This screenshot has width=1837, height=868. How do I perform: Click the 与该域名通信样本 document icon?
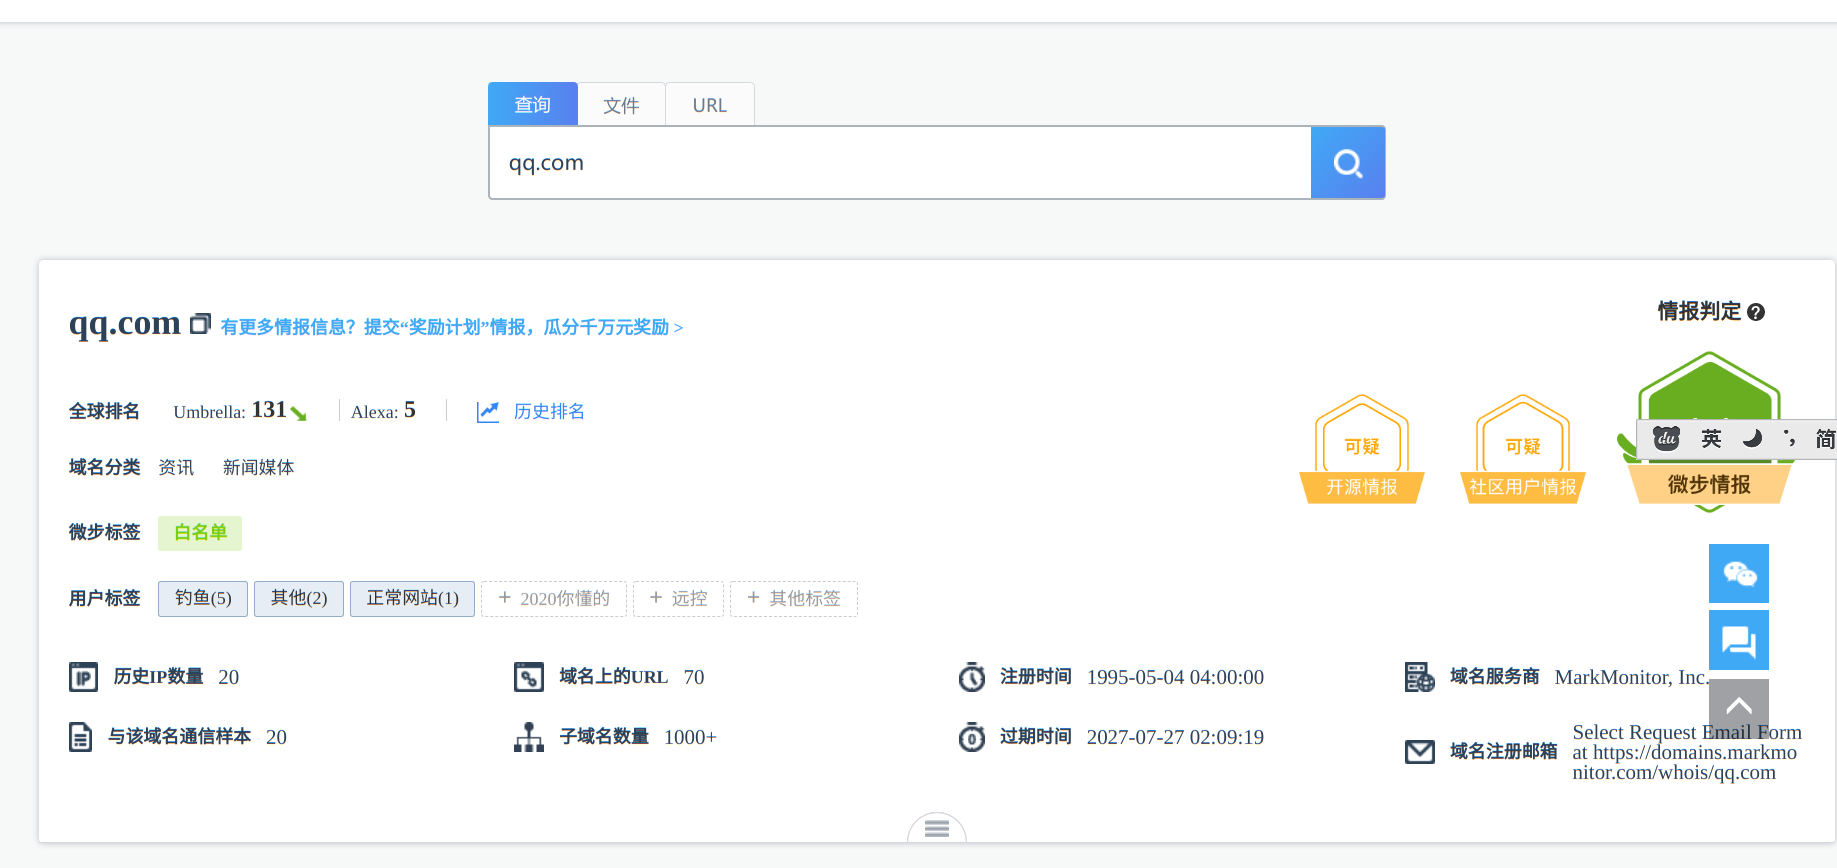(81, 737)
